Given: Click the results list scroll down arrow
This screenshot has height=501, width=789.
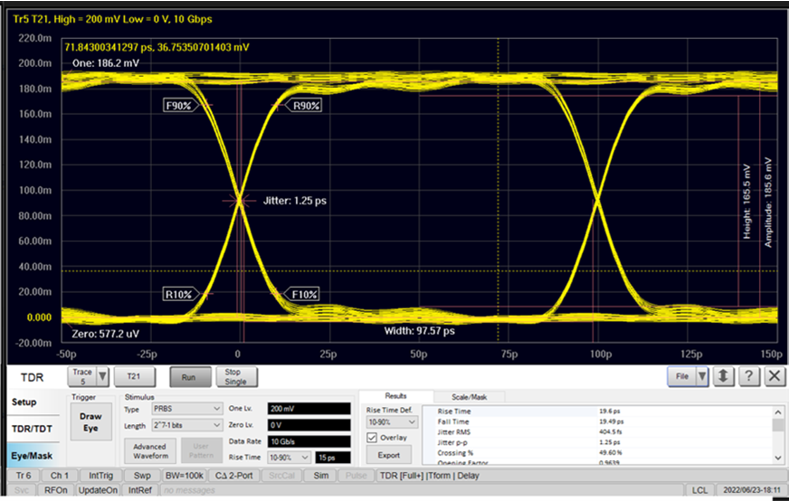Looking at the screenshot, I should (x=778, y=458).
